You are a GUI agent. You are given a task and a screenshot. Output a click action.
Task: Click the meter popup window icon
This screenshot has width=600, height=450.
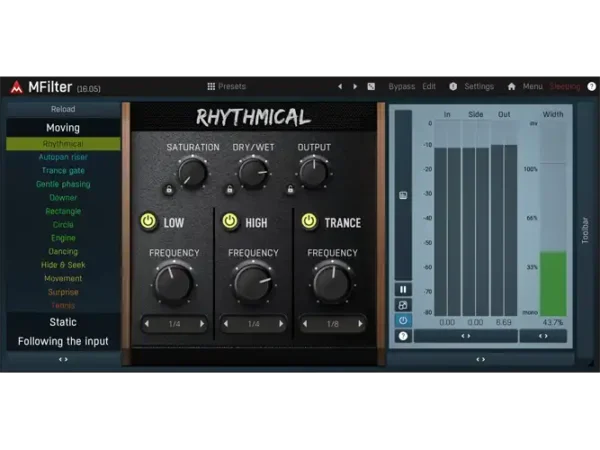(x=403, y=305)
